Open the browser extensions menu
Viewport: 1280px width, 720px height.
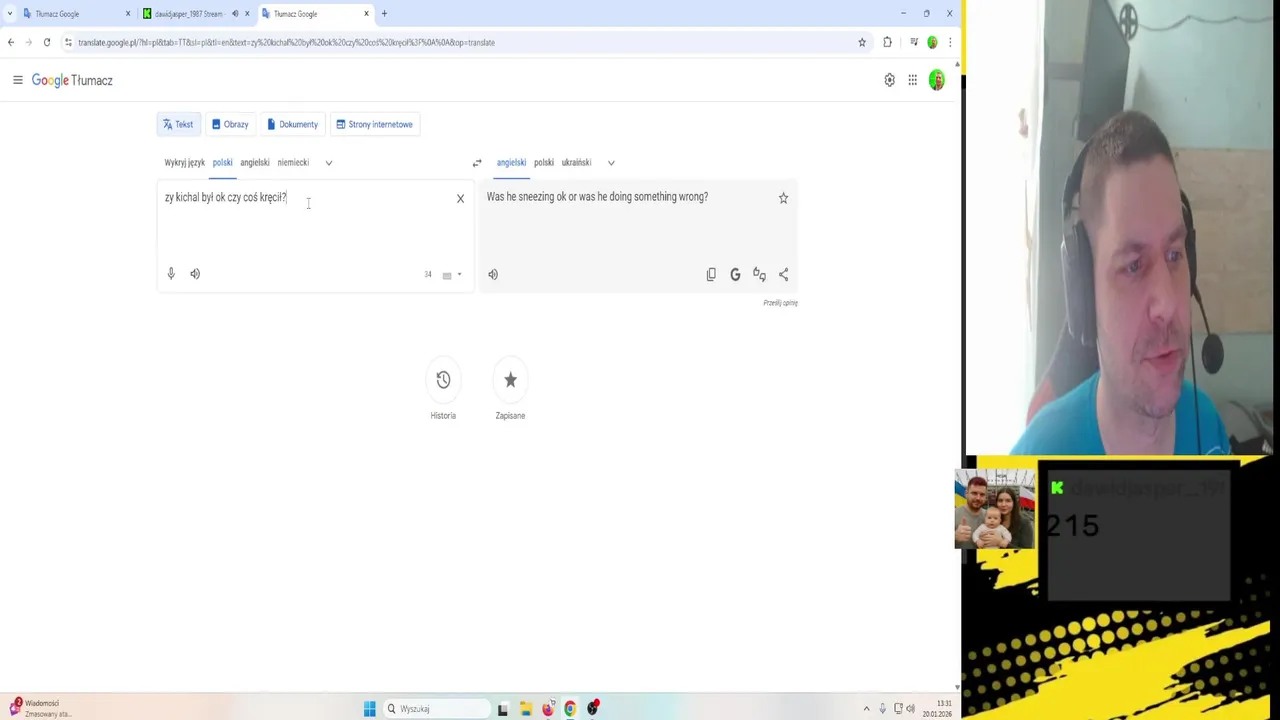(887, 42)
